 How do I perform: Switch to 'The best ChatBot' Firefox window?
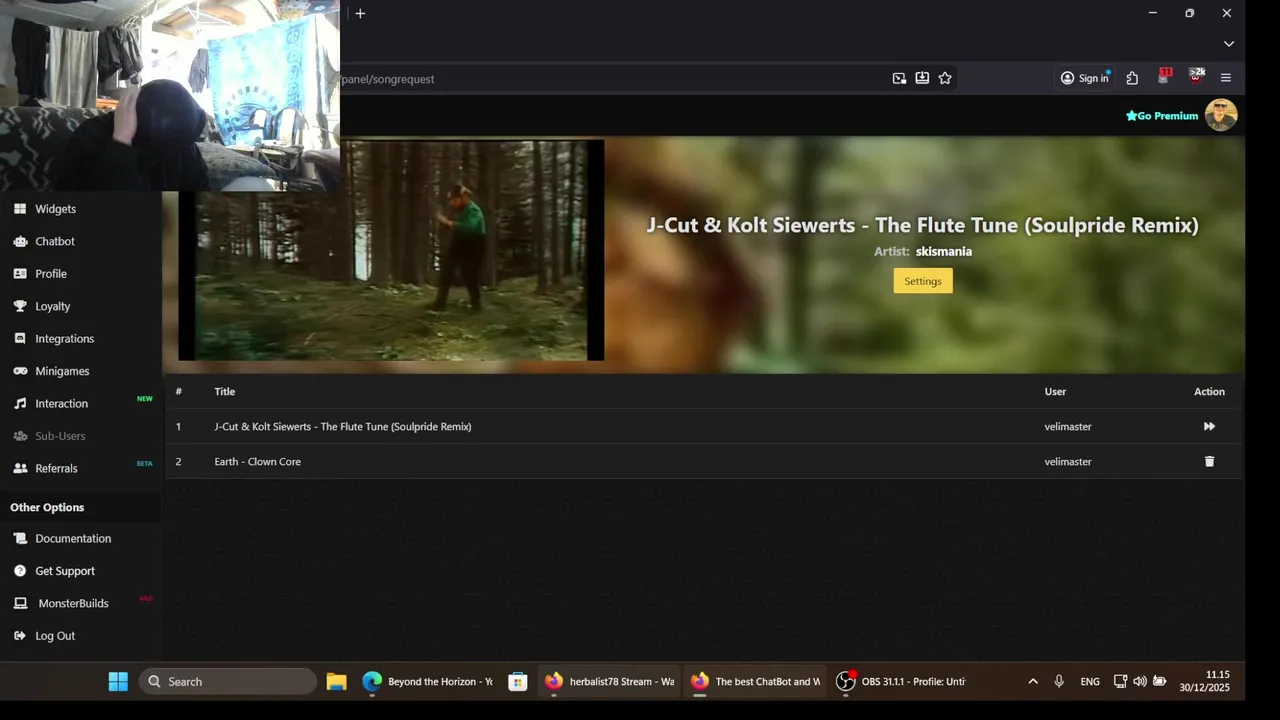(x=755, y=682)
